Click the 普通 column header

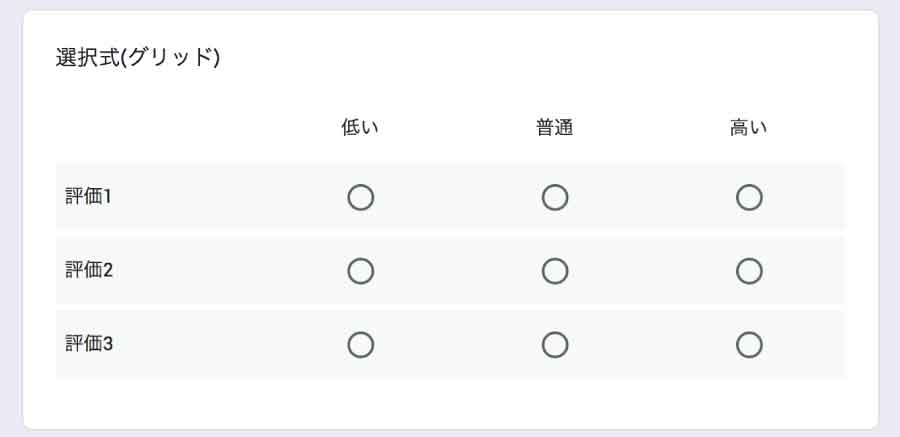[555, 128]
